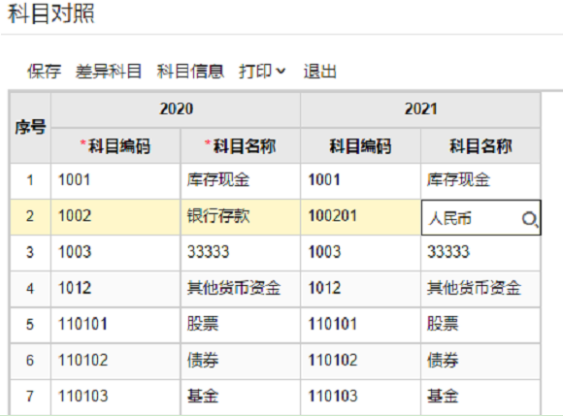Select the 银行存款 name cell
Image resolution: width=563 pixels, height=416 pixels.
241,216
